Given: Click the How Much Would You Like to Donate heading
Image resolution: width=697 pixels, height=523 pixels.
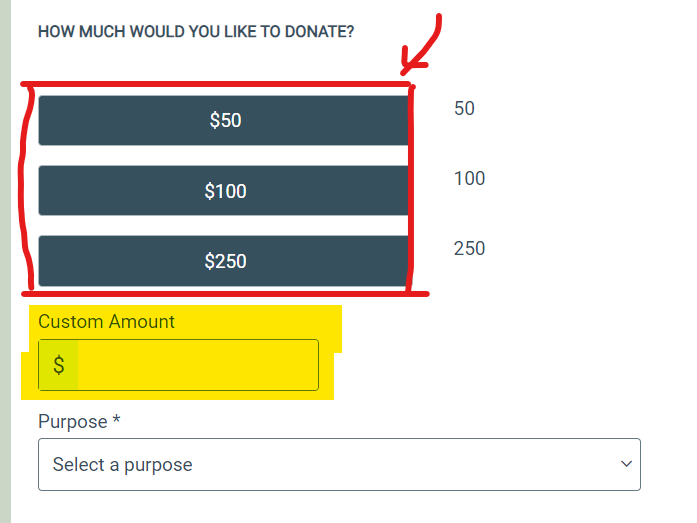Looking at the screenshot, I should tap(196, 32).
